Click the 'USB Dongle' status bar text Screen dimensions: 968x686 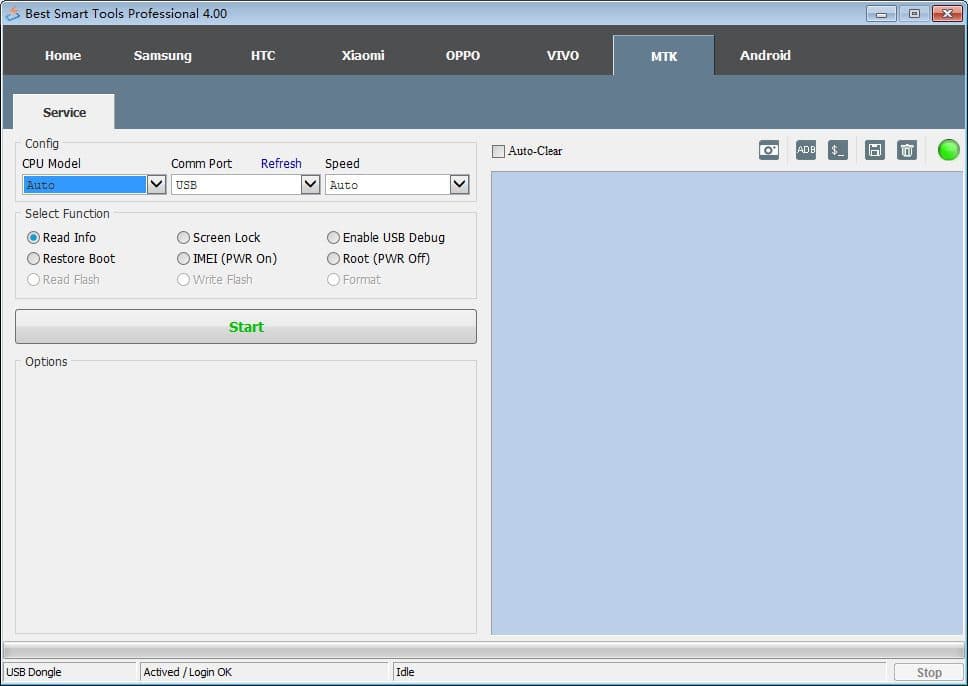click(33, 672)
